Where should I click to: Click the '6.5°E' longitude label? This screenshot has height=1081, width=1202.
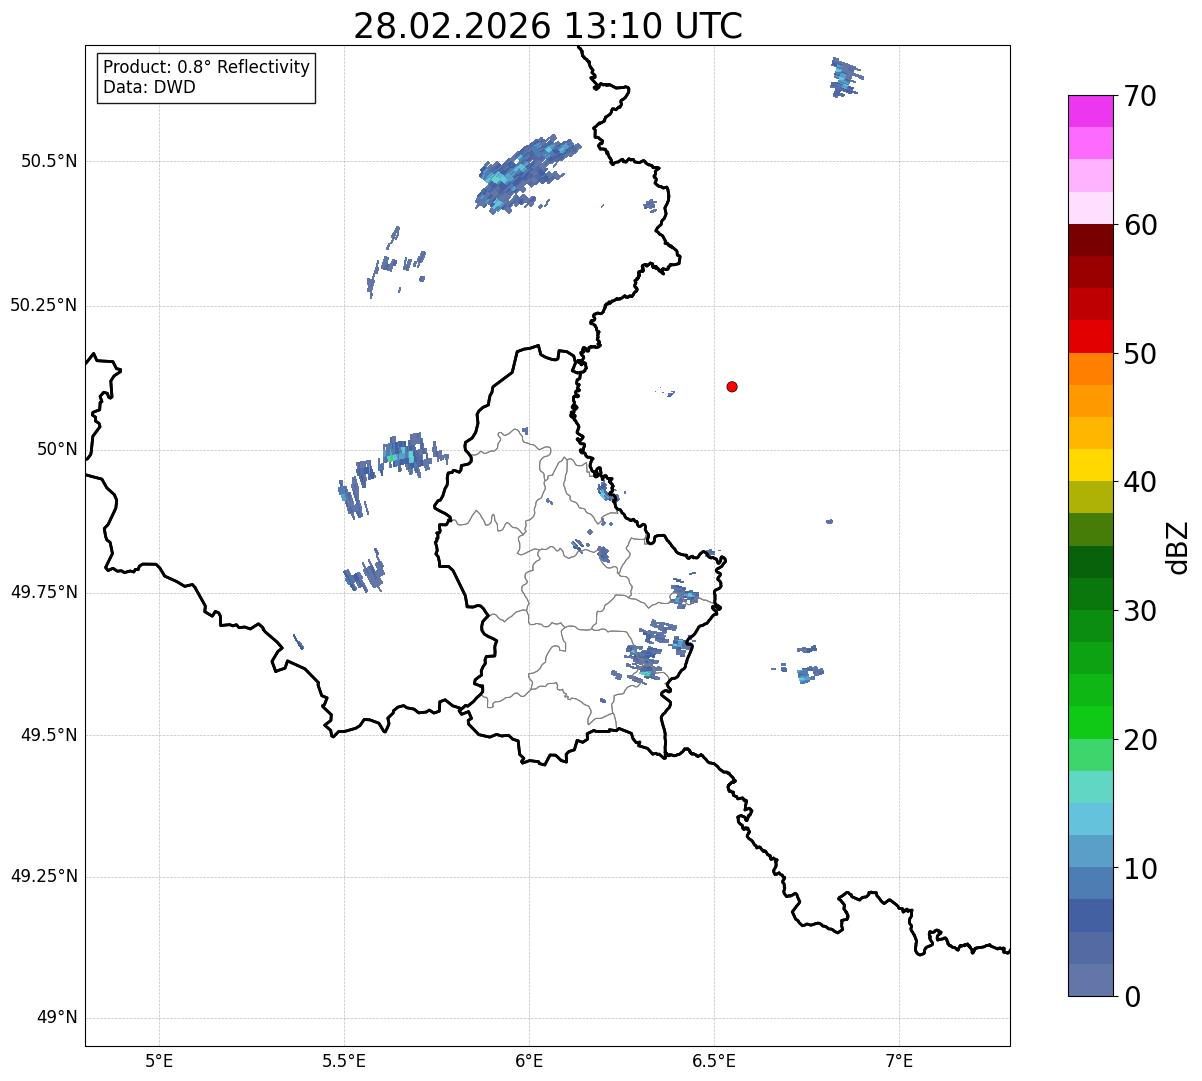[714, 1060]
